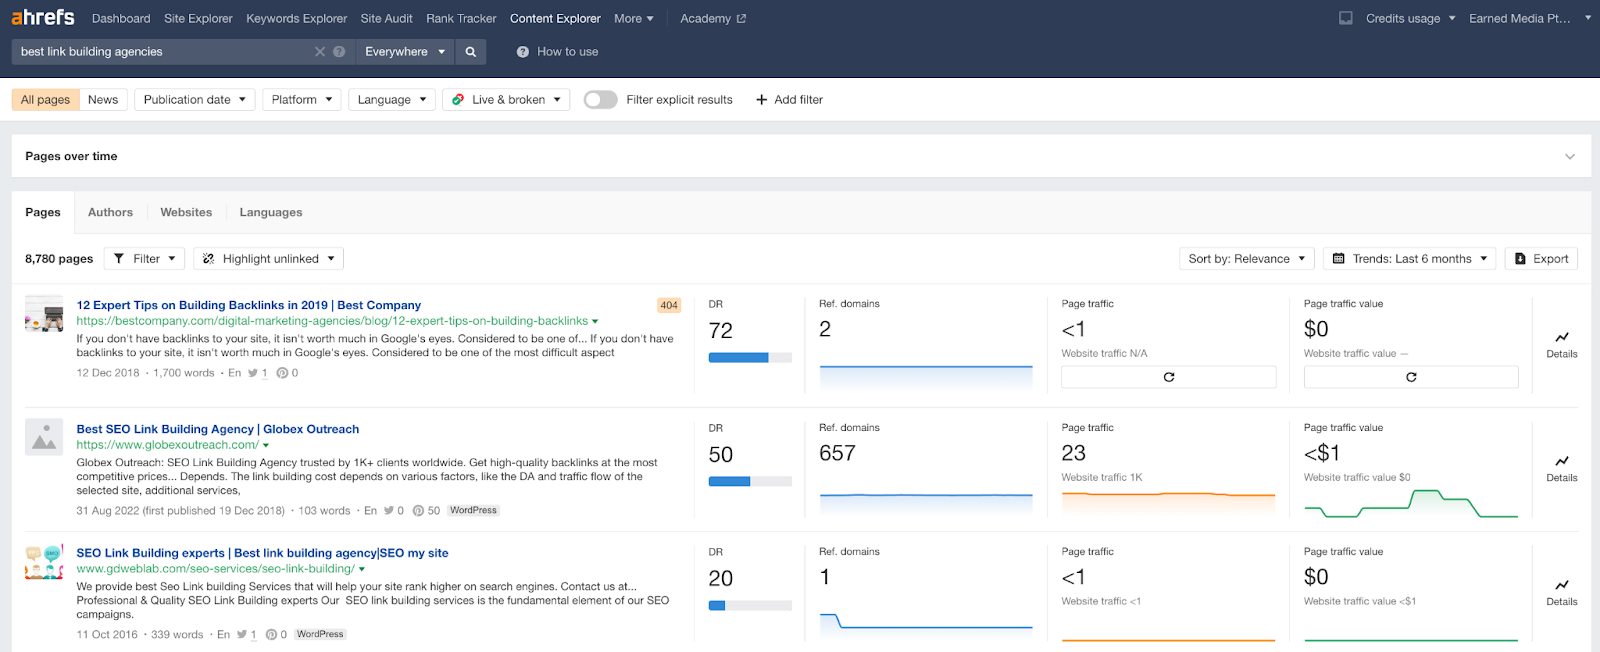
Task: Click the Pinterest icon showing 50 shares
Action: point(418,511)
